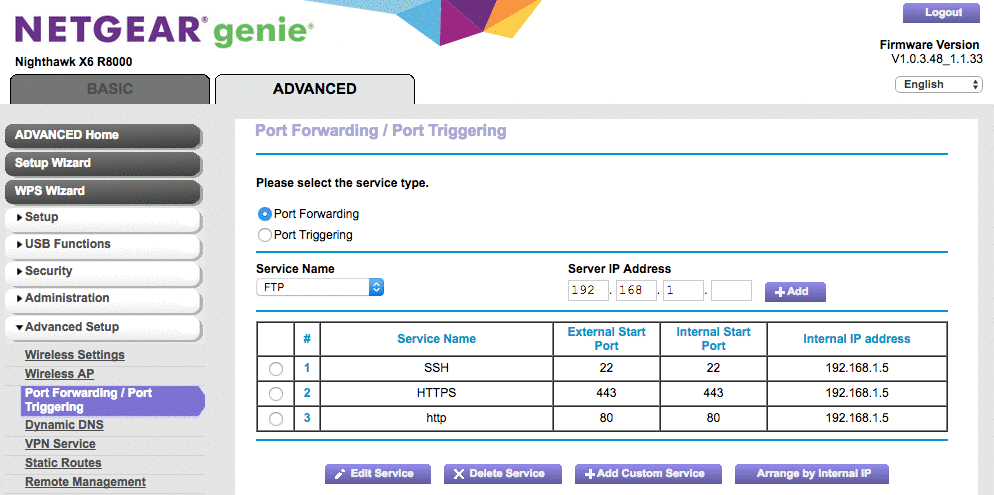Click Arrange by Internal IP button
The image size is (994, 495).
pos(812,474)
